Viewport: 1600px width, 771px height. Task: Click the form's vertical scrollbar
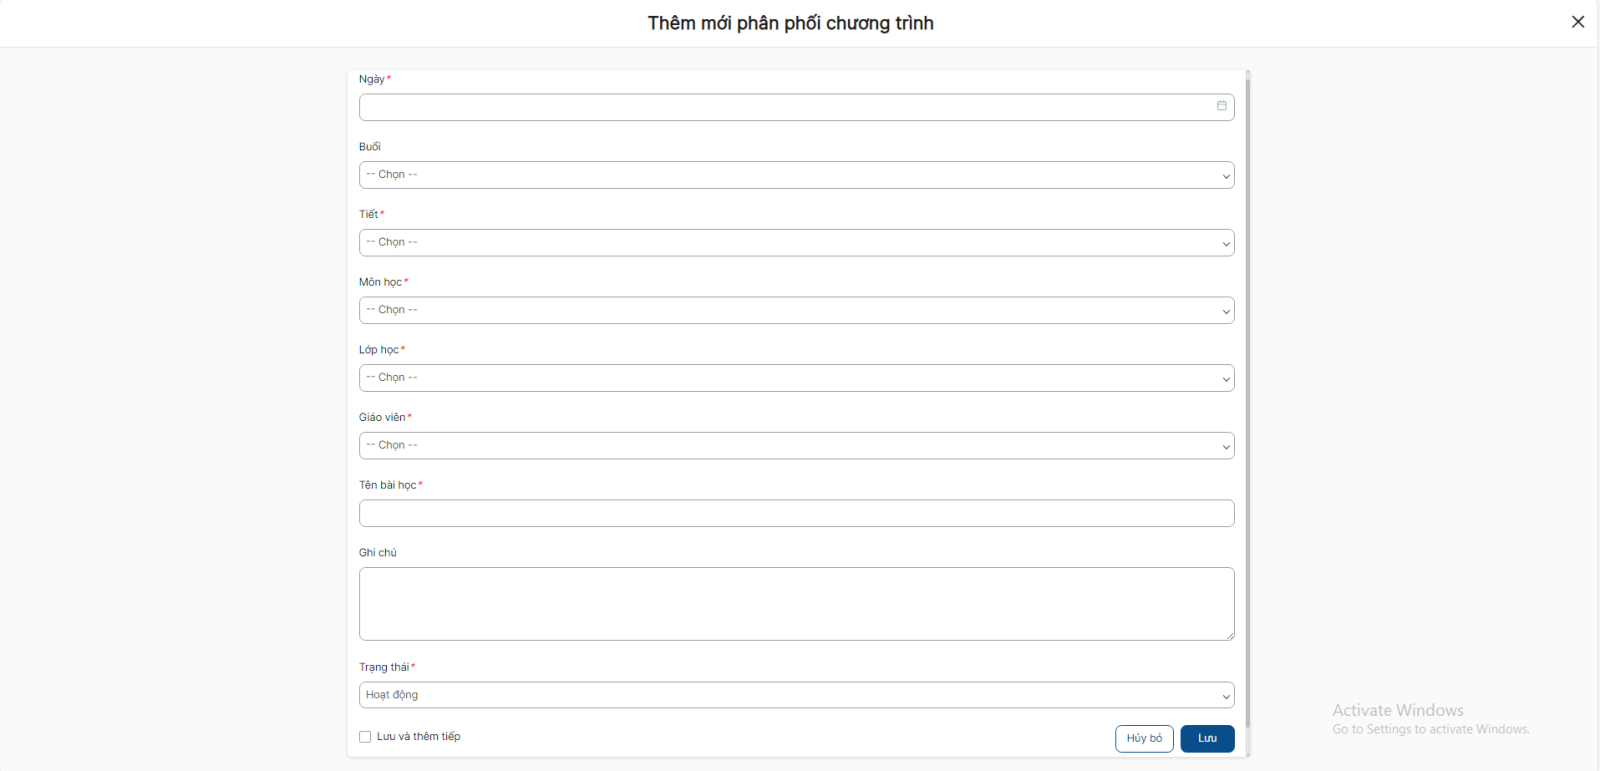pos(1248,400)
